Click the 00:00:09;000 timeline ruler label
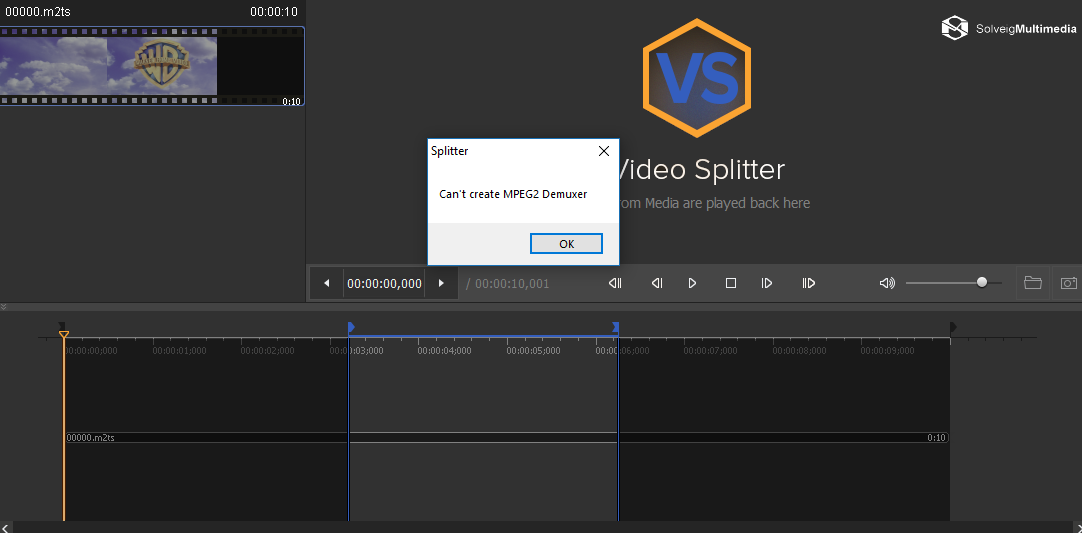The width and height of the screenshot is (1082, 533). 887,351
